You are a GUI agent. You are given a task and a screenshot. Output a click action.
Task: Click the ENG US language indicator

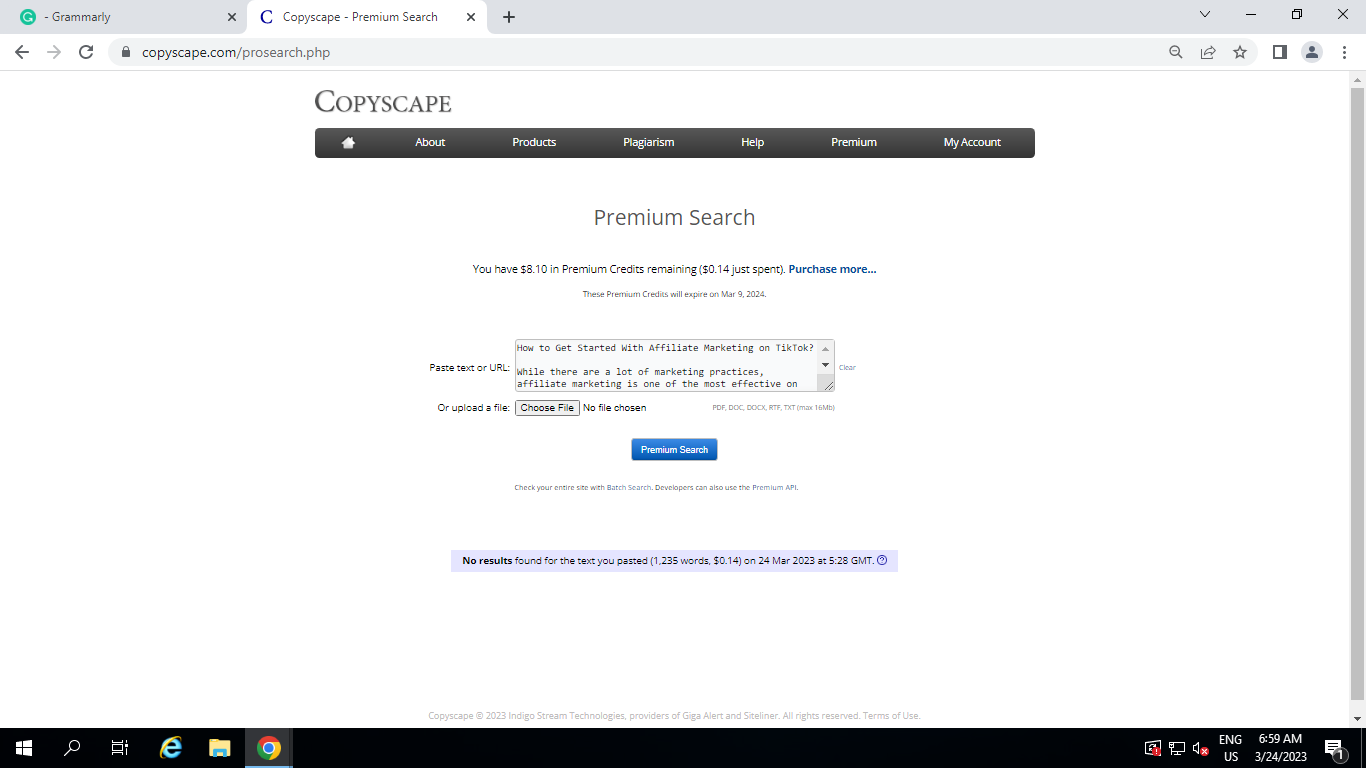coord(1230,748)
